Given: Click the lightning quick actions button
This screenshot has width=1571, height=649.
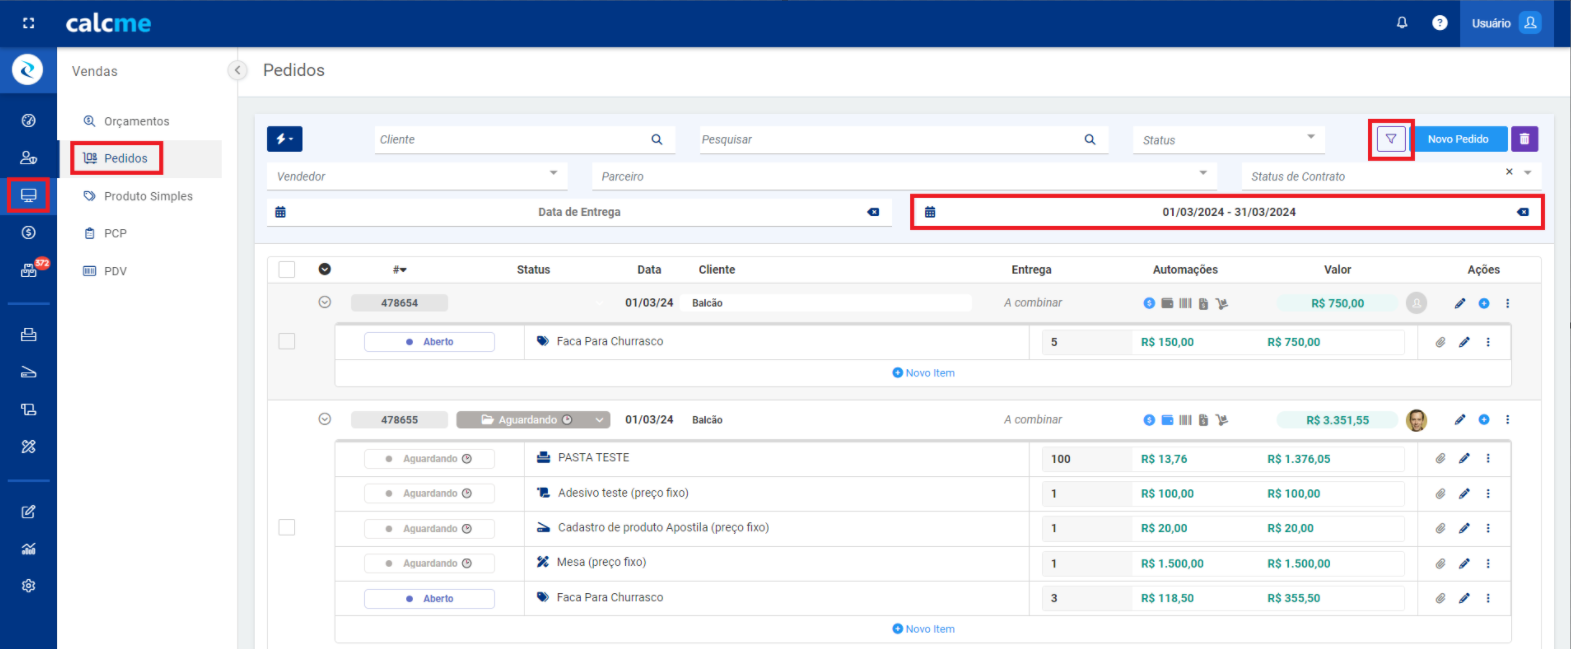Looking at the screenshot, I should [x=284, y=139].
